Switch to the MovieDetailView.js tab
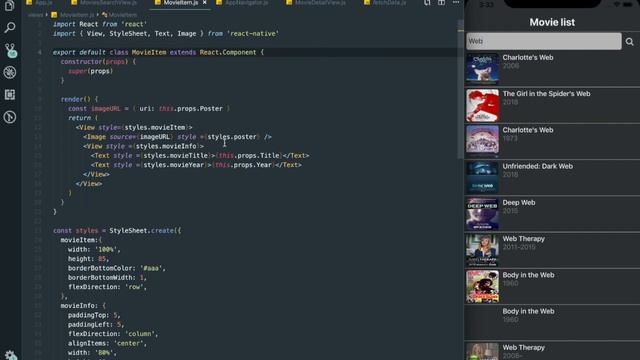The image size is (640, 360). (316, 2)
